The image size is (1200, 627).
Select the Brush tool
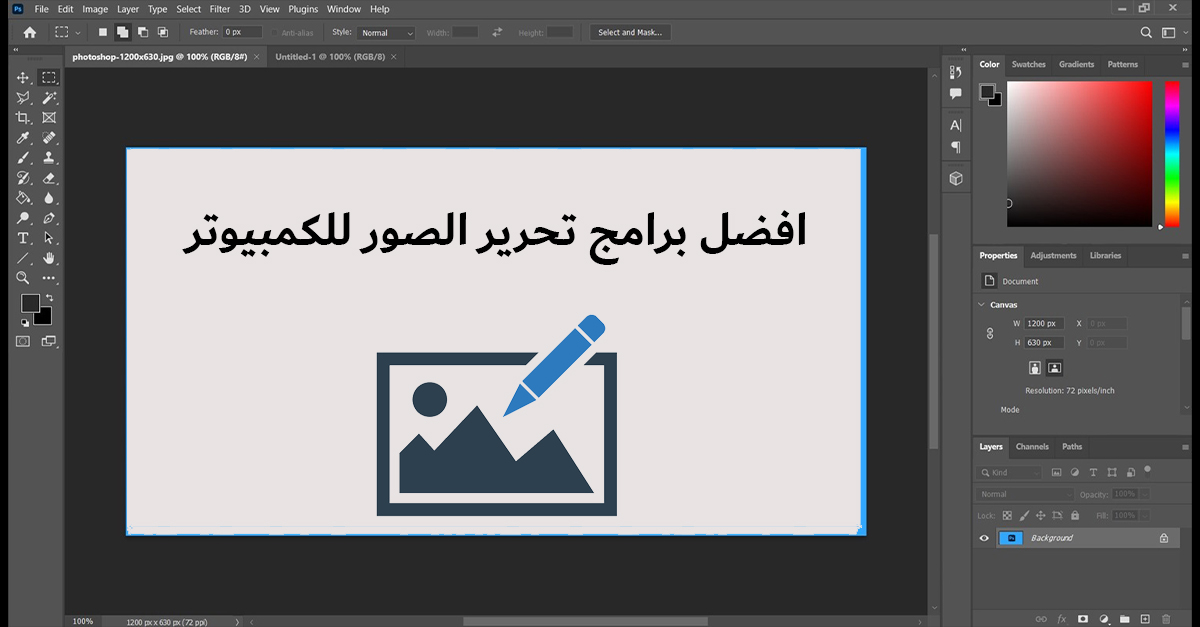[x=23, y=158]
